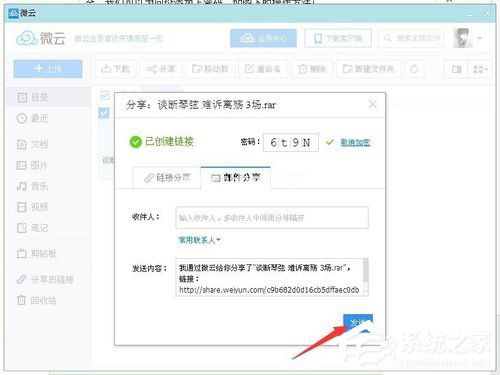Open Recycle Bin (回收站) in sidebar
This screenshot has width=500, height=375.
point(48,300)
